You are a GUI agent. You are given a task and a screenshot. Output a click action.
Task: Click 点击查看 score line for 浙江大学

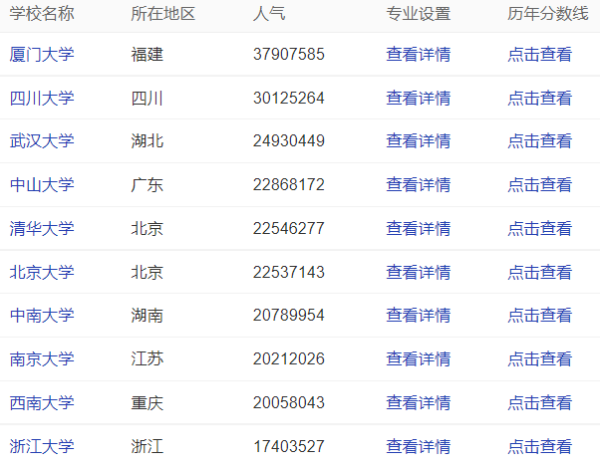coord(540,447)
